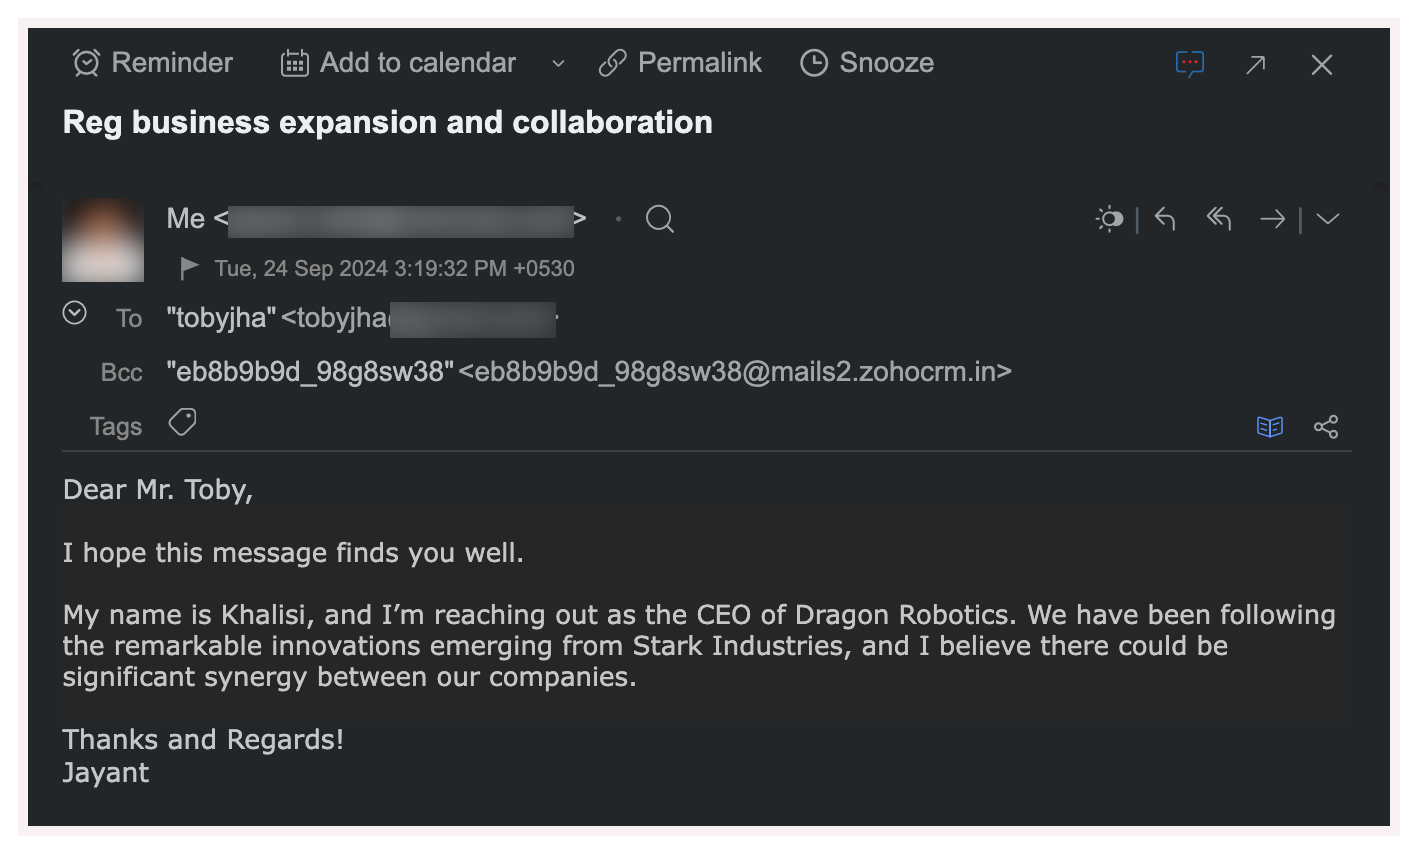Share this email

click(x=1326, y=427)
